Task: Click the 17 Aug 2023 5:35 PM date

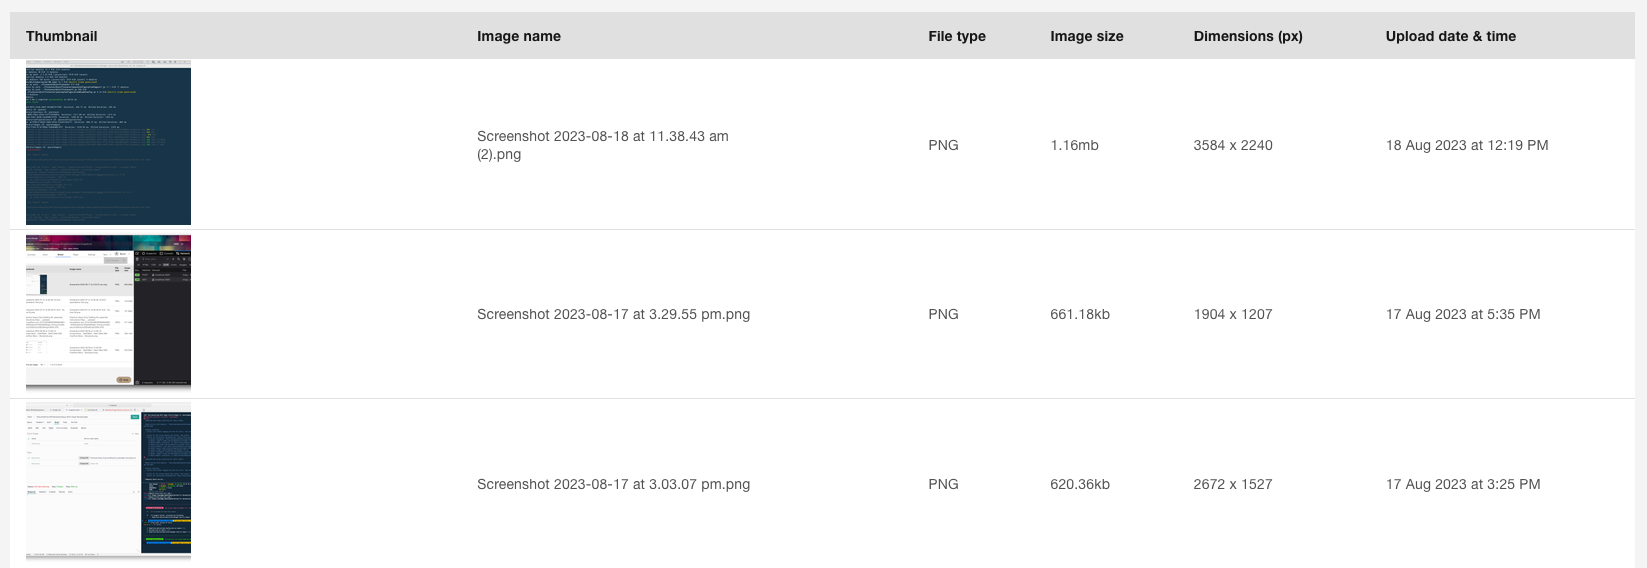Action: click(x=1463, y=314)
